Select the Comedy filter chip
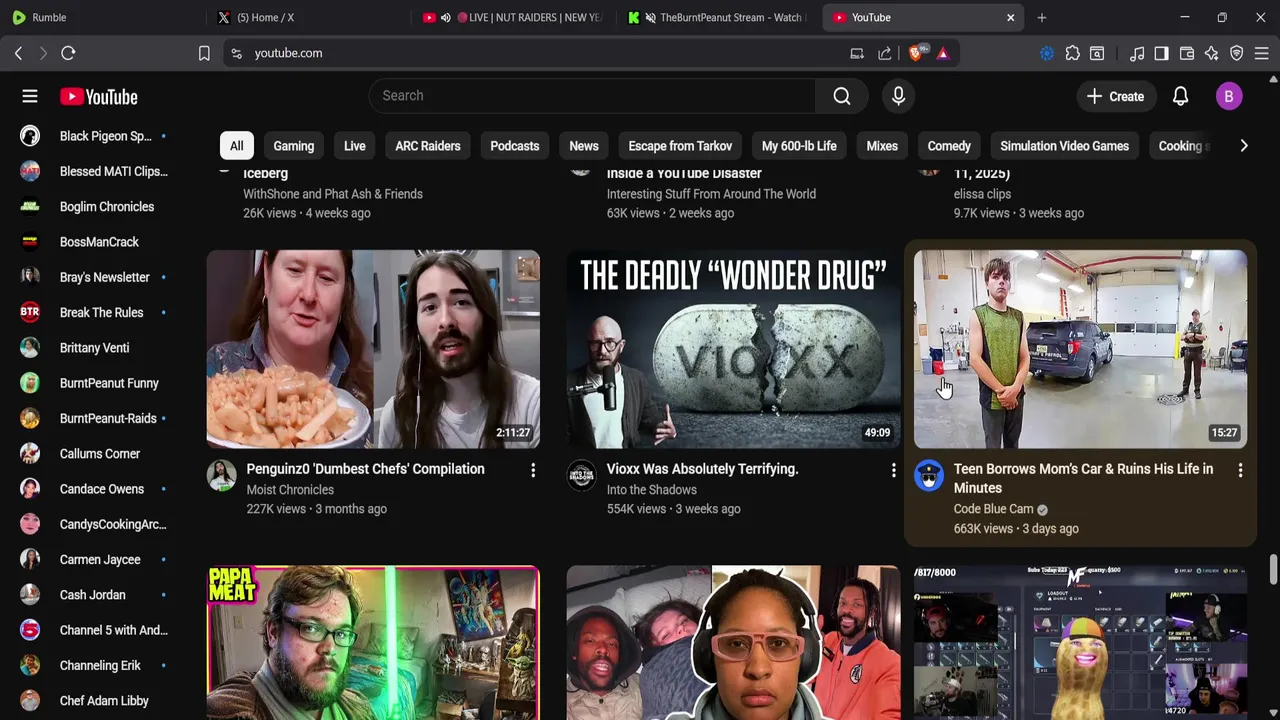1280x720 pixels. (x=949, y=146)
